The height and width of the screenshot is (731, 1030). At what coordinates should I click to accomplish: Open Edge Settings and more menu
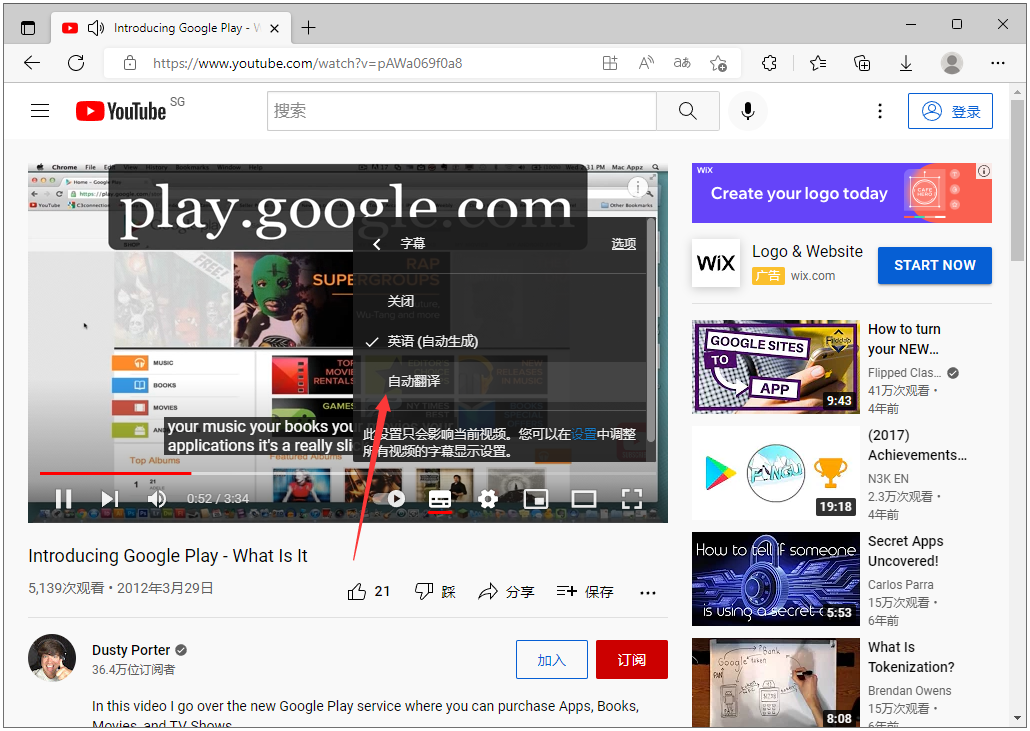click(x=998, y=63)
